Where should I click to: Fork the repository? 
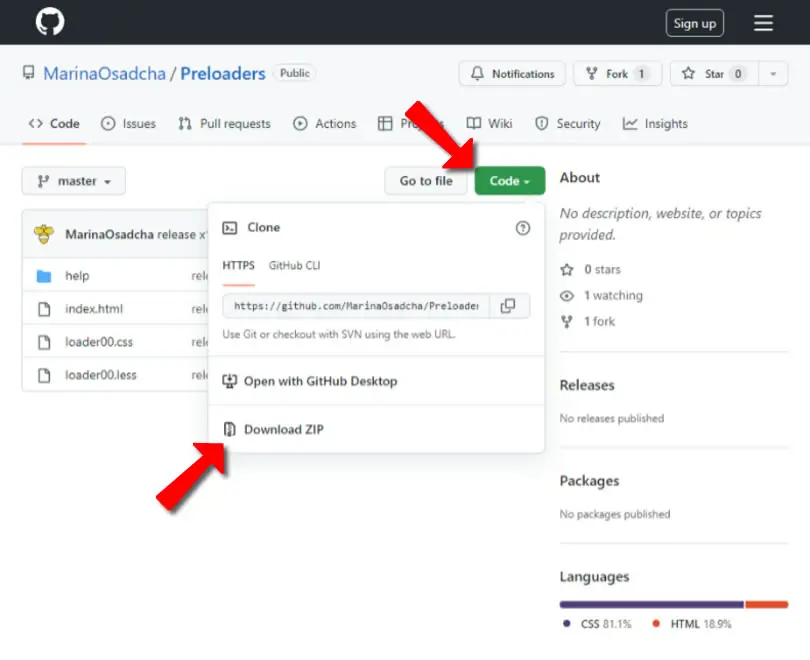(617, 74)
